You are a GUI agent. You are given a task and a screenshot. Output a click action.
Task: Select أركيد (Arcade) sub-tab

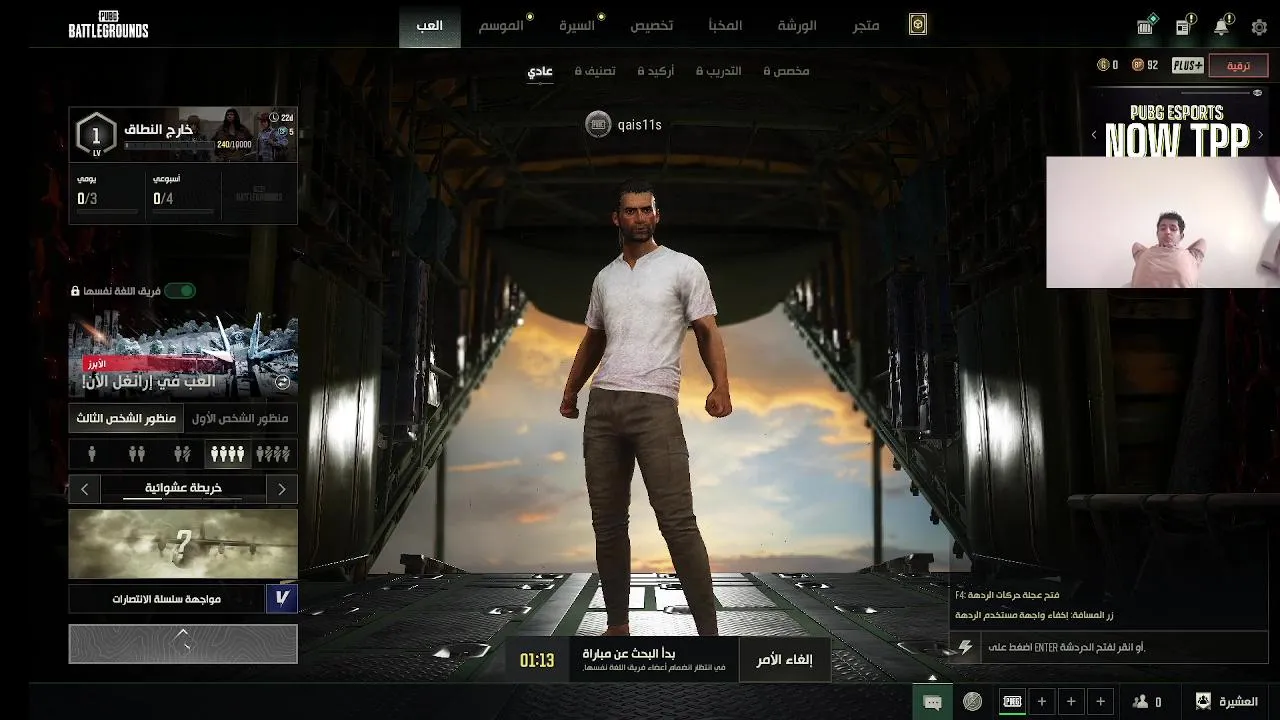tap(655, 71)
